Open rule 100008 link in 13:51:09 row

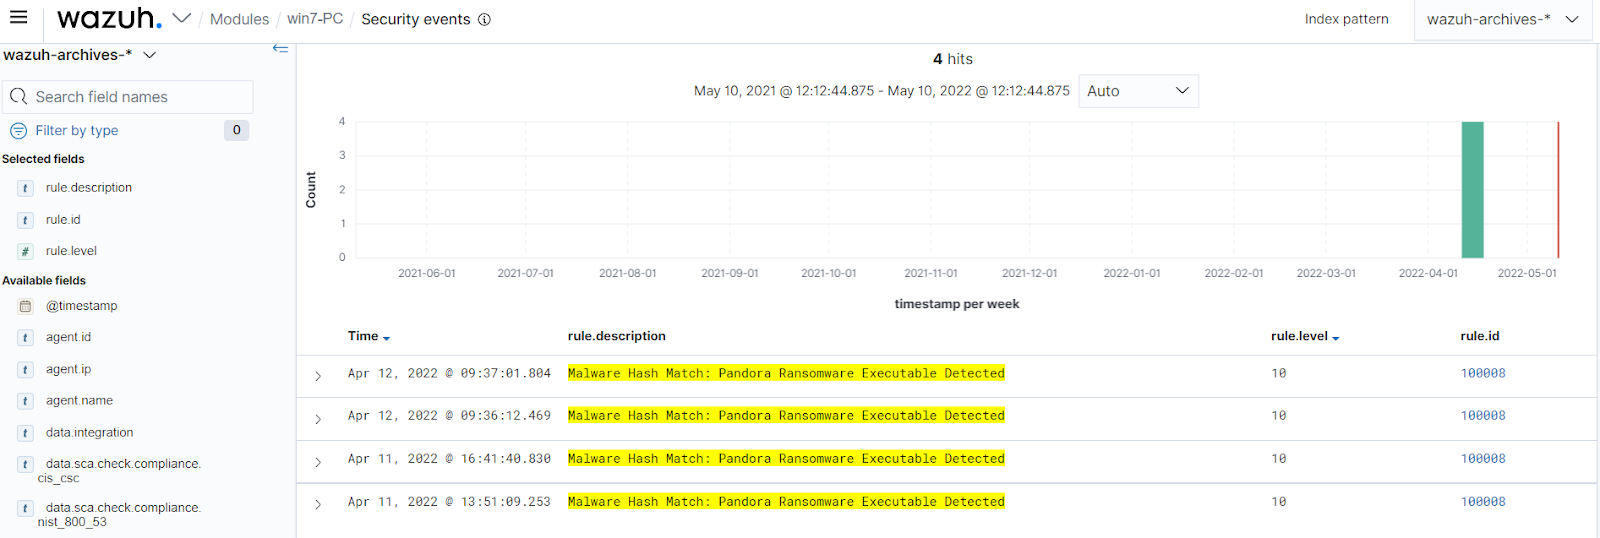click(x=1483, y=501)
